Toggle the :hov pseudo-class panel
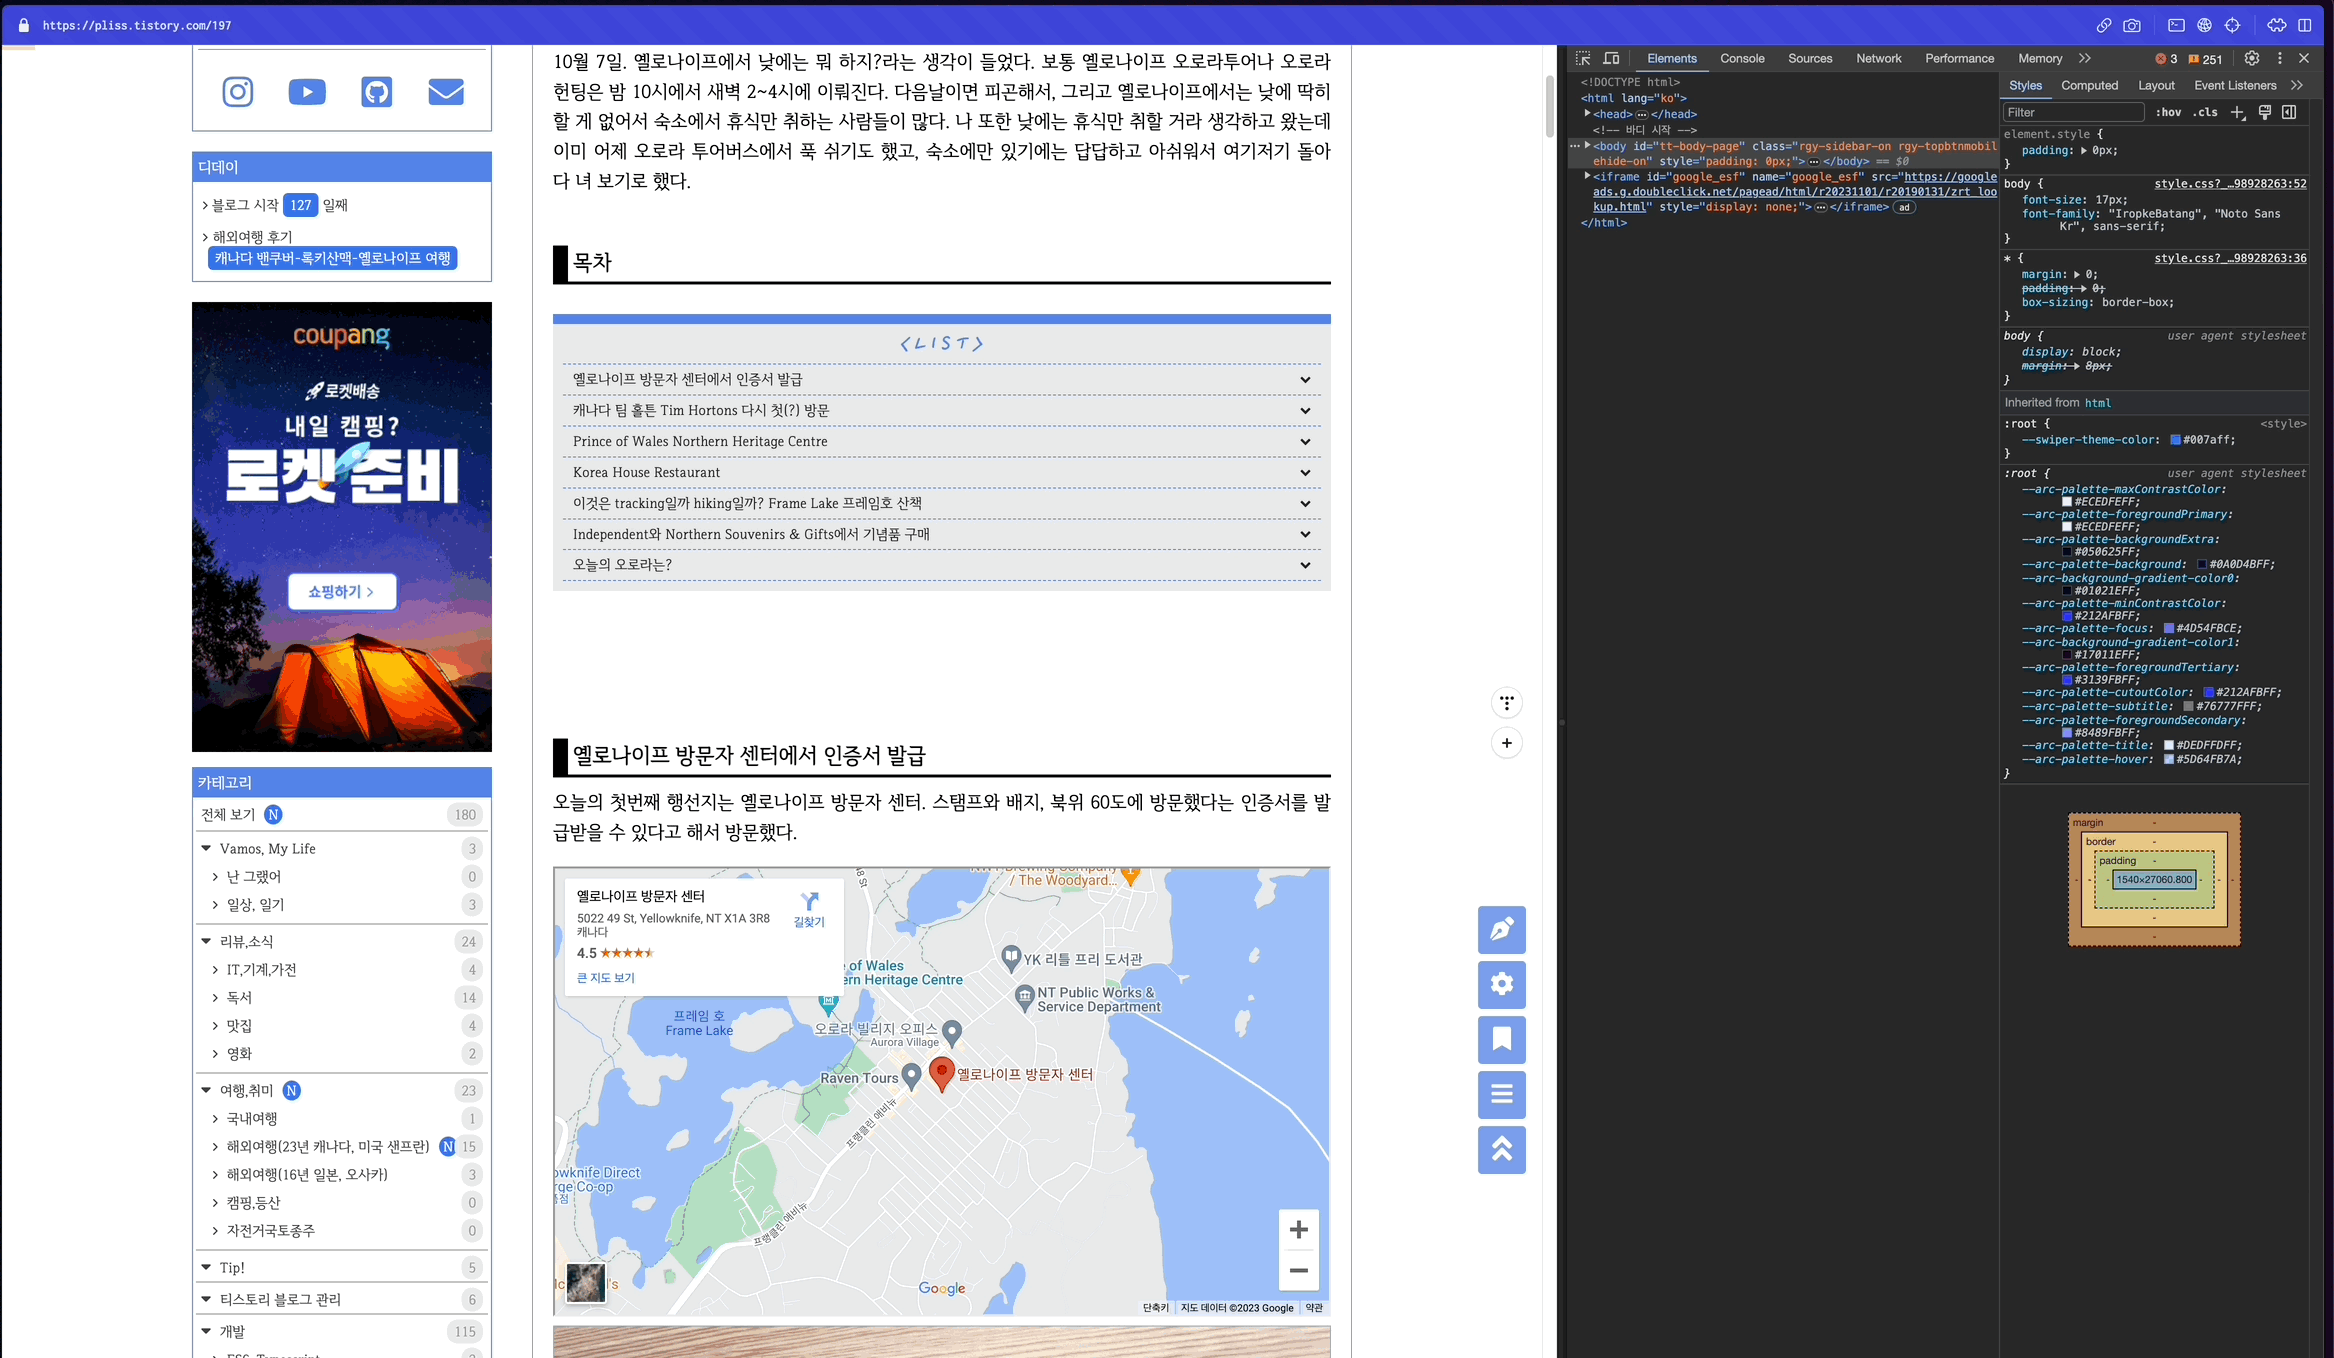Viewport: 2334px width, 1358px height. 2168,112
